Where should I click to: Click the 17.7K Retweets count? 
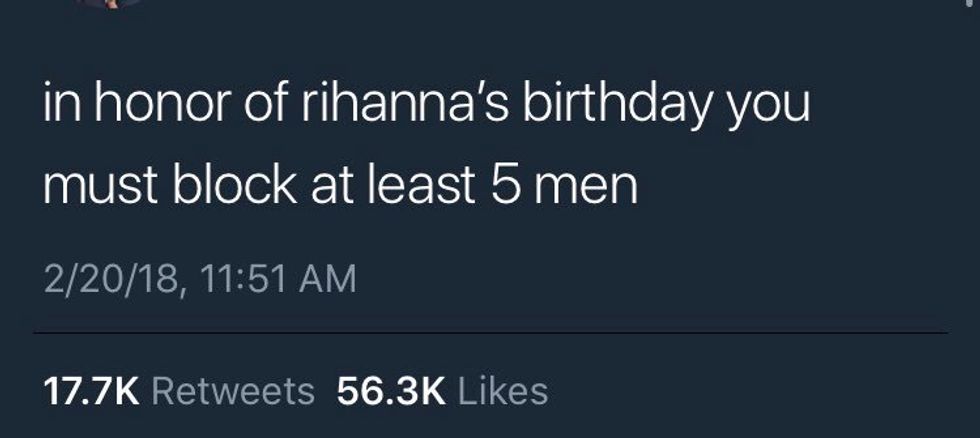pos(180,391)
